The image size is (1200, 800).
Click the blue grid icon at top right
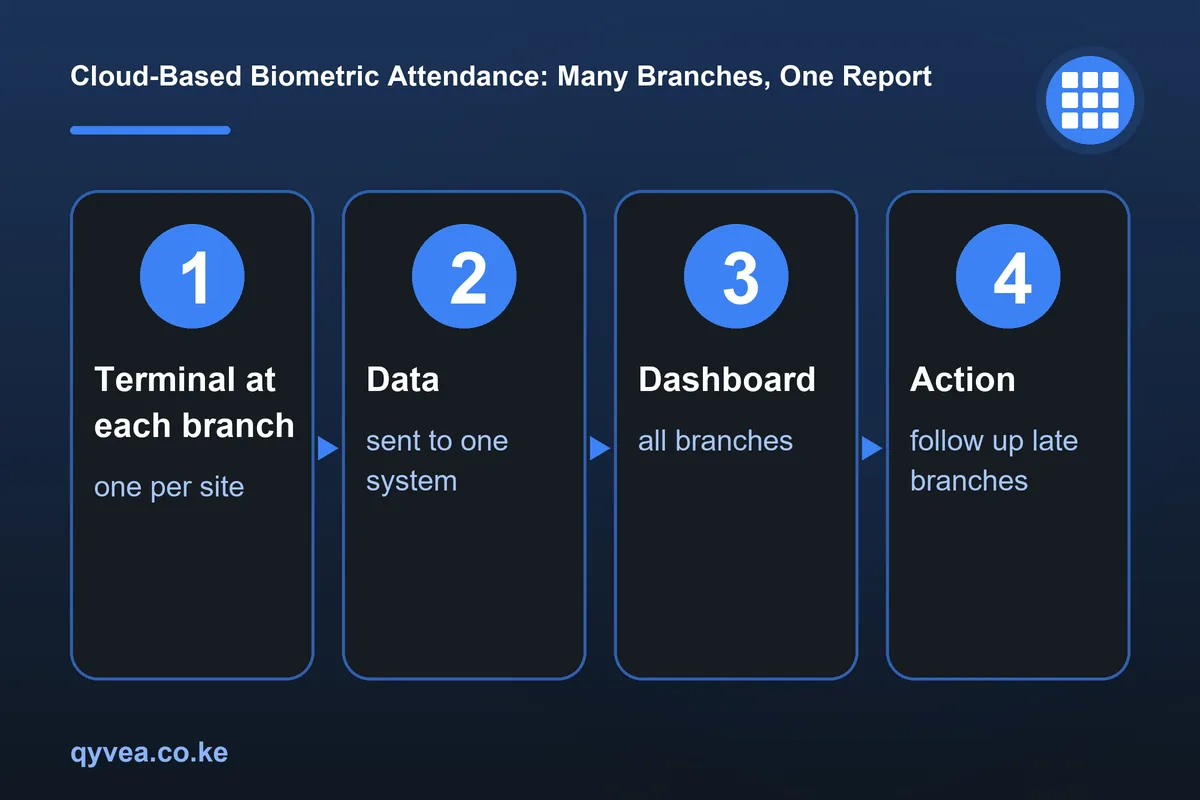pos(1090,100)
